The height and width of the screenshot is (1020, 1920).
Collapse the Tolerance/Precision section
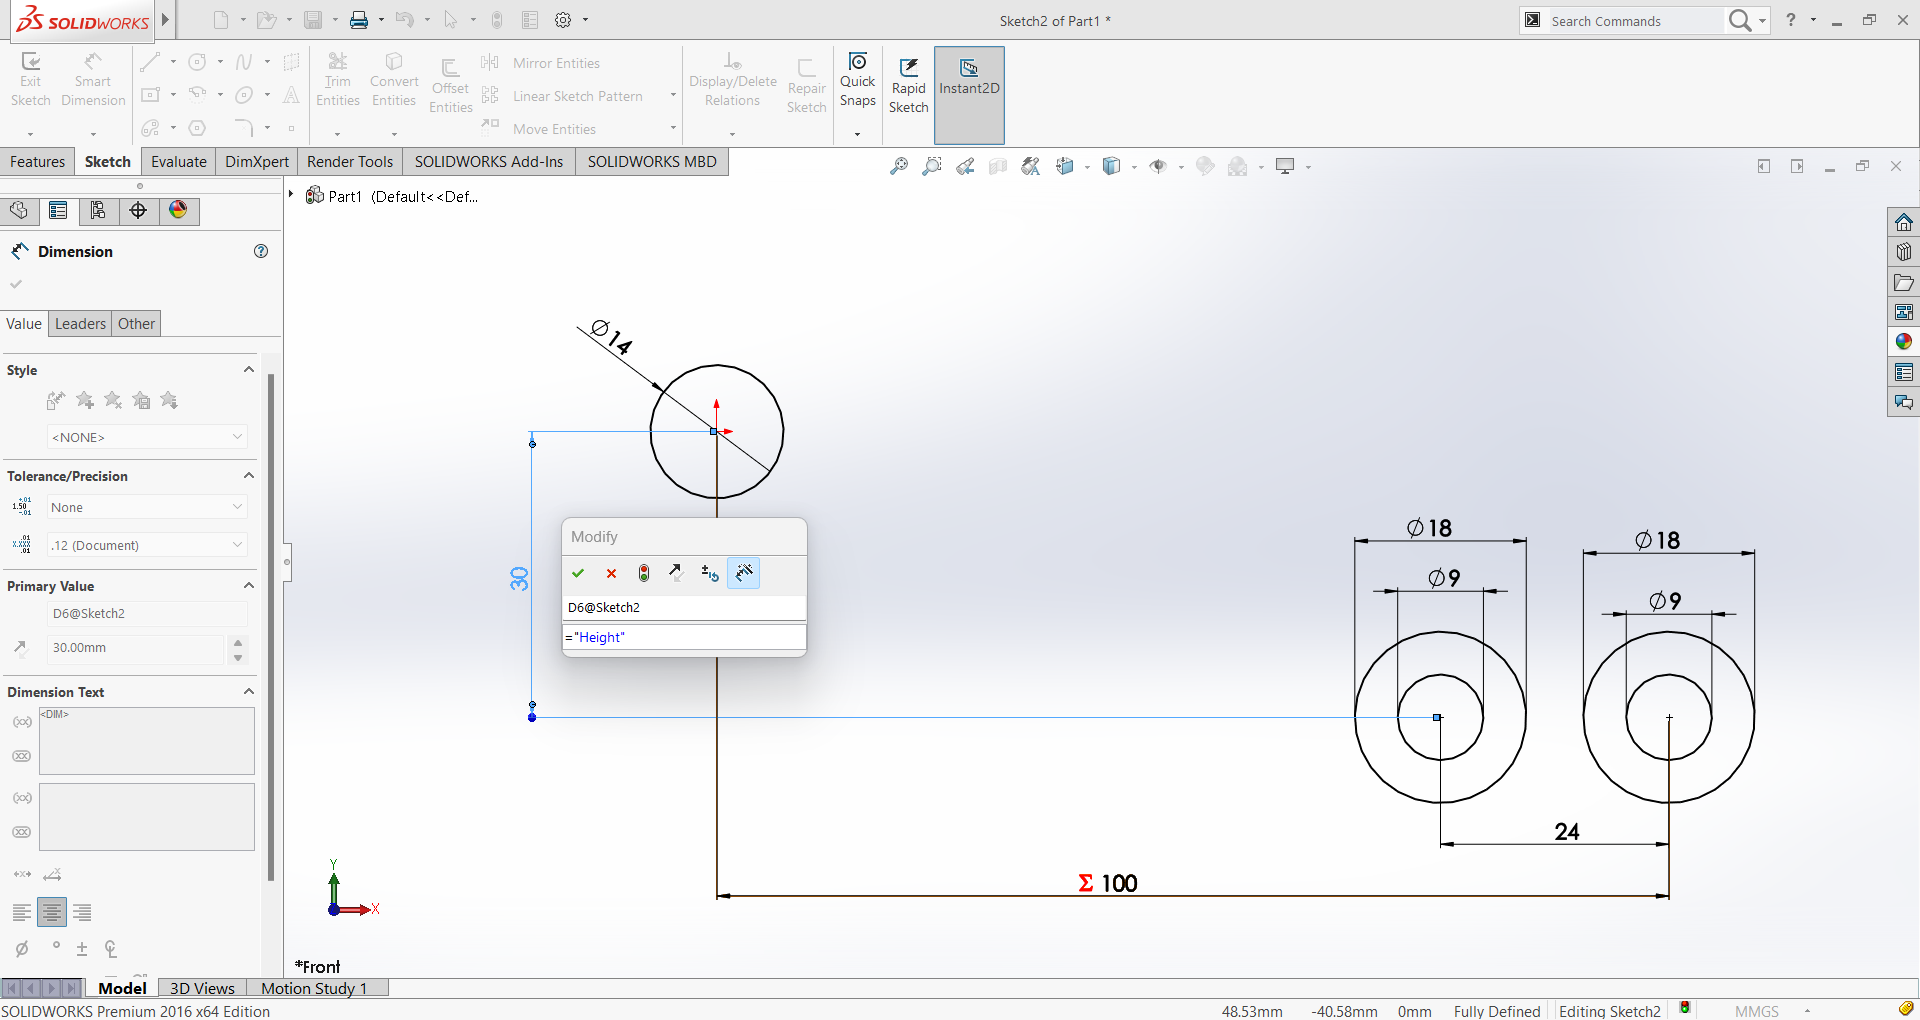tap(249, 475)
